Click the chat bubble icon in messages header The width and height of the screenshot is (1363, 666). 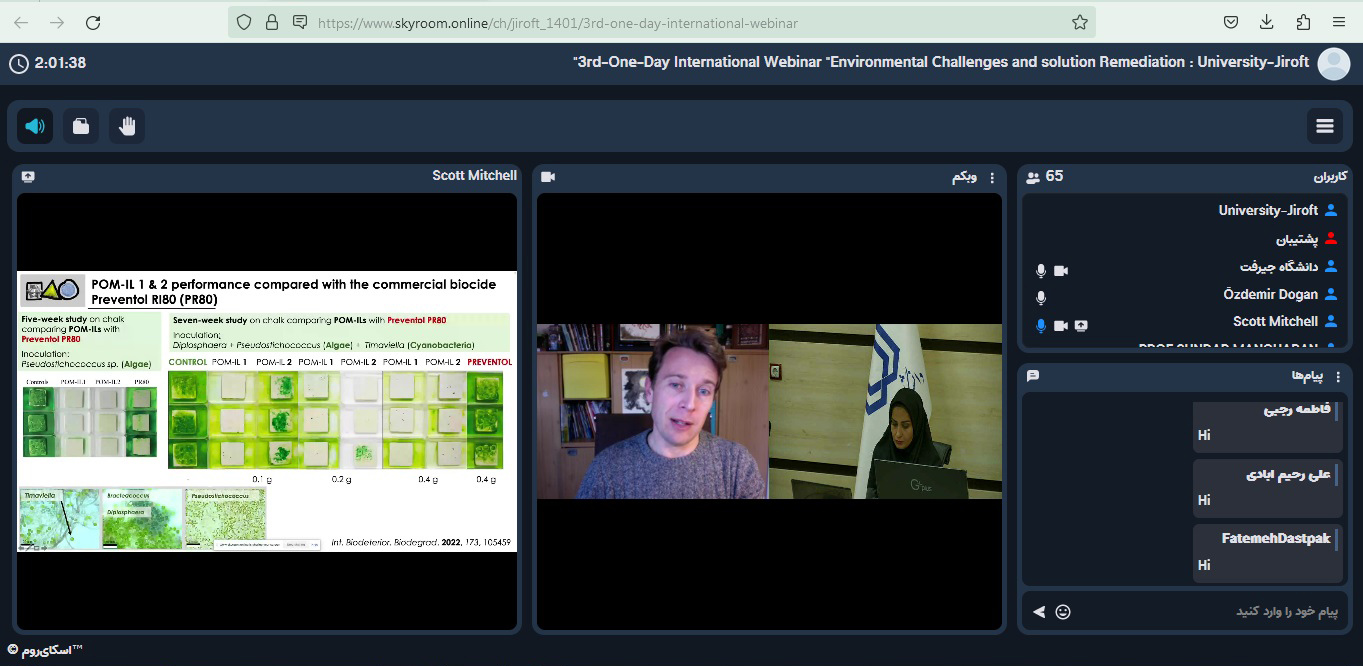coord(1033,376)
